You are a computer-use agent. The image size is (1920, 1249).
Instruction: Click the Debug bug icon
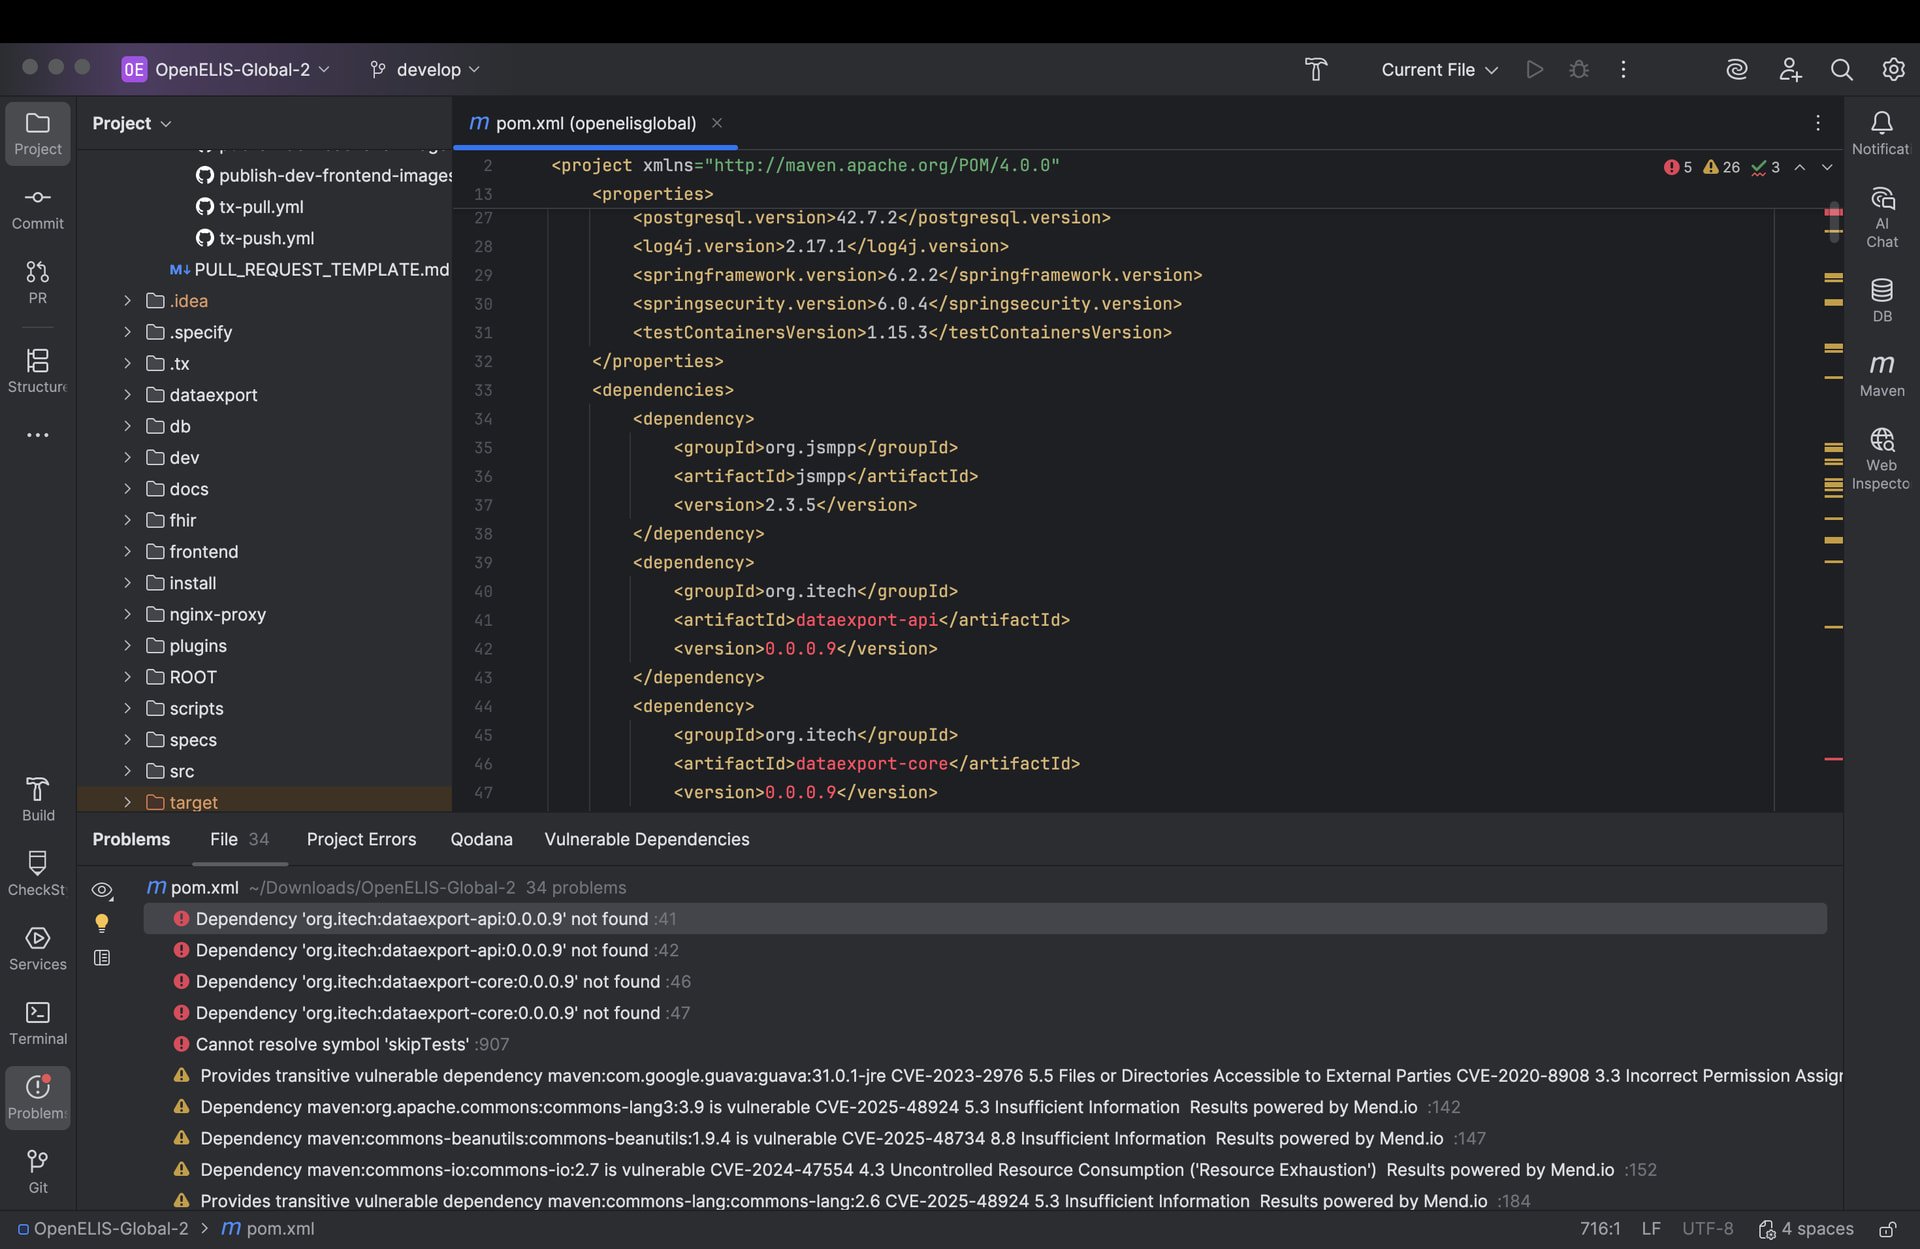tap(1579, 69)
